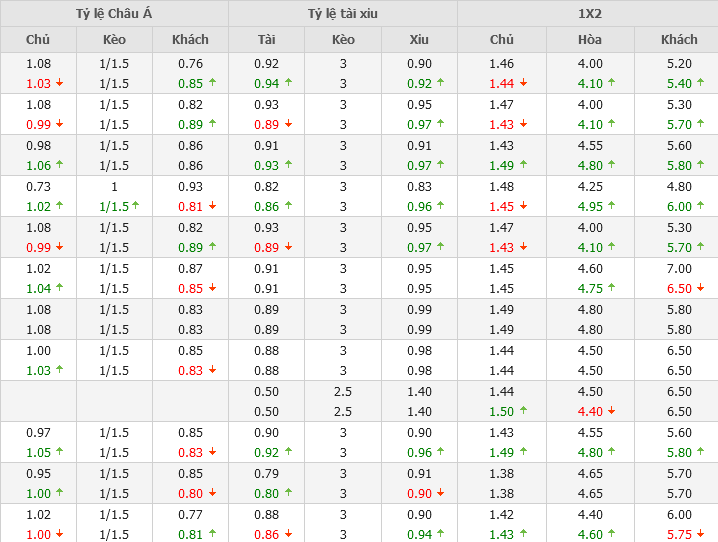
Task: Click the up arrow beside 1.50
Action: [x=523, y=411]
